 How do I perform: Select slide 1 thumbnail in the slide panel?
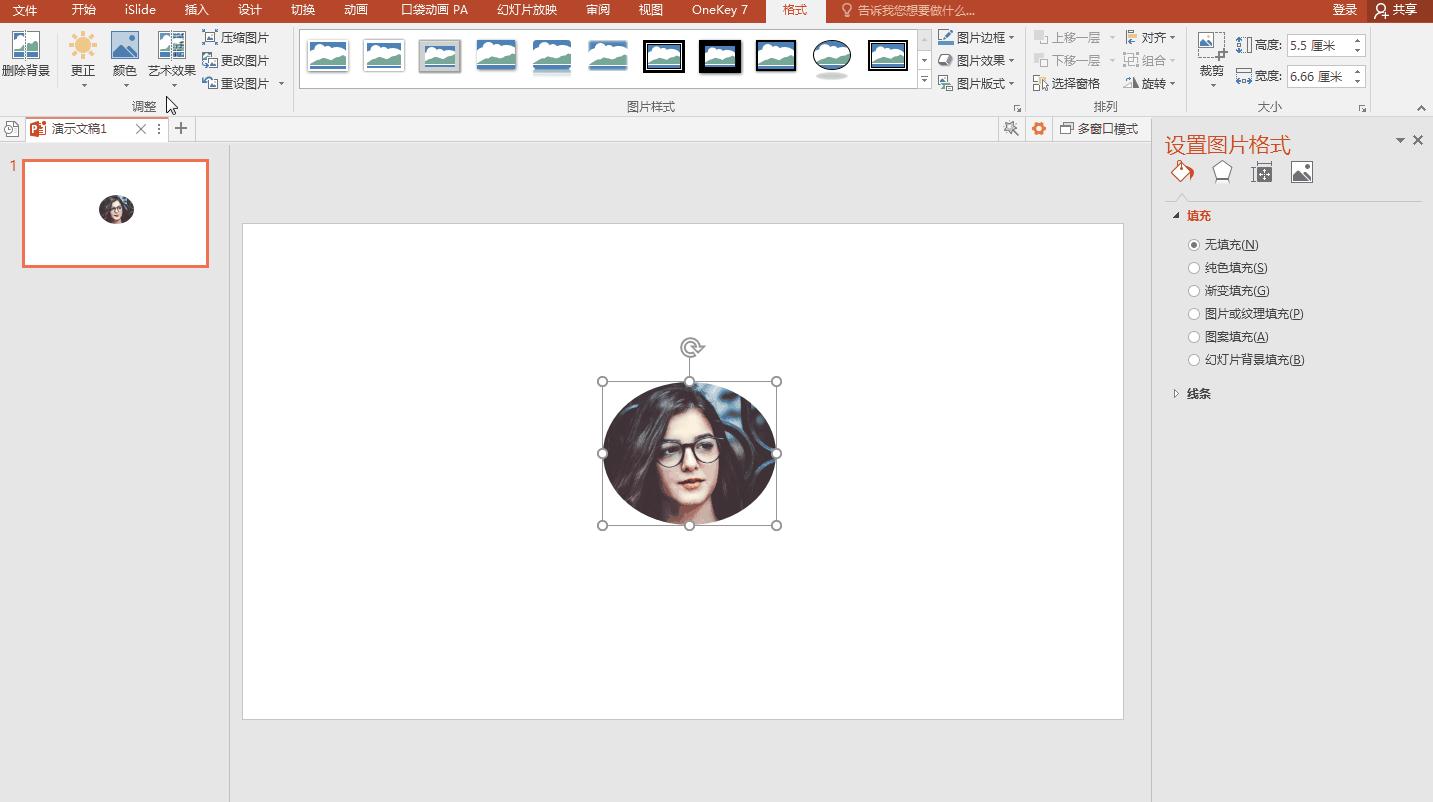click(x=116, y=213)
